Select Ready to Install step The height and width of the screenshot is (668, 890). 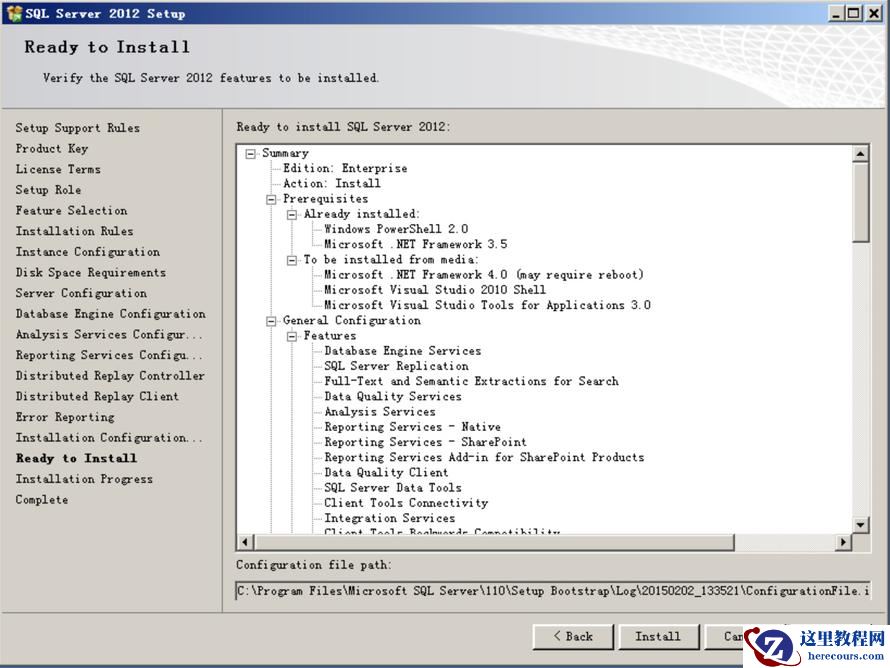pyautogui.click(x=76, y=458)
